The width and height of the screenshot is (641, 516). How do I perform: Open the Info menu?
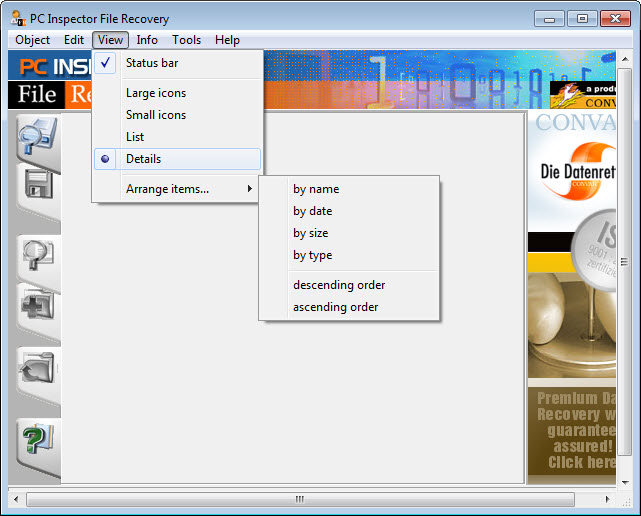(147, 40)
